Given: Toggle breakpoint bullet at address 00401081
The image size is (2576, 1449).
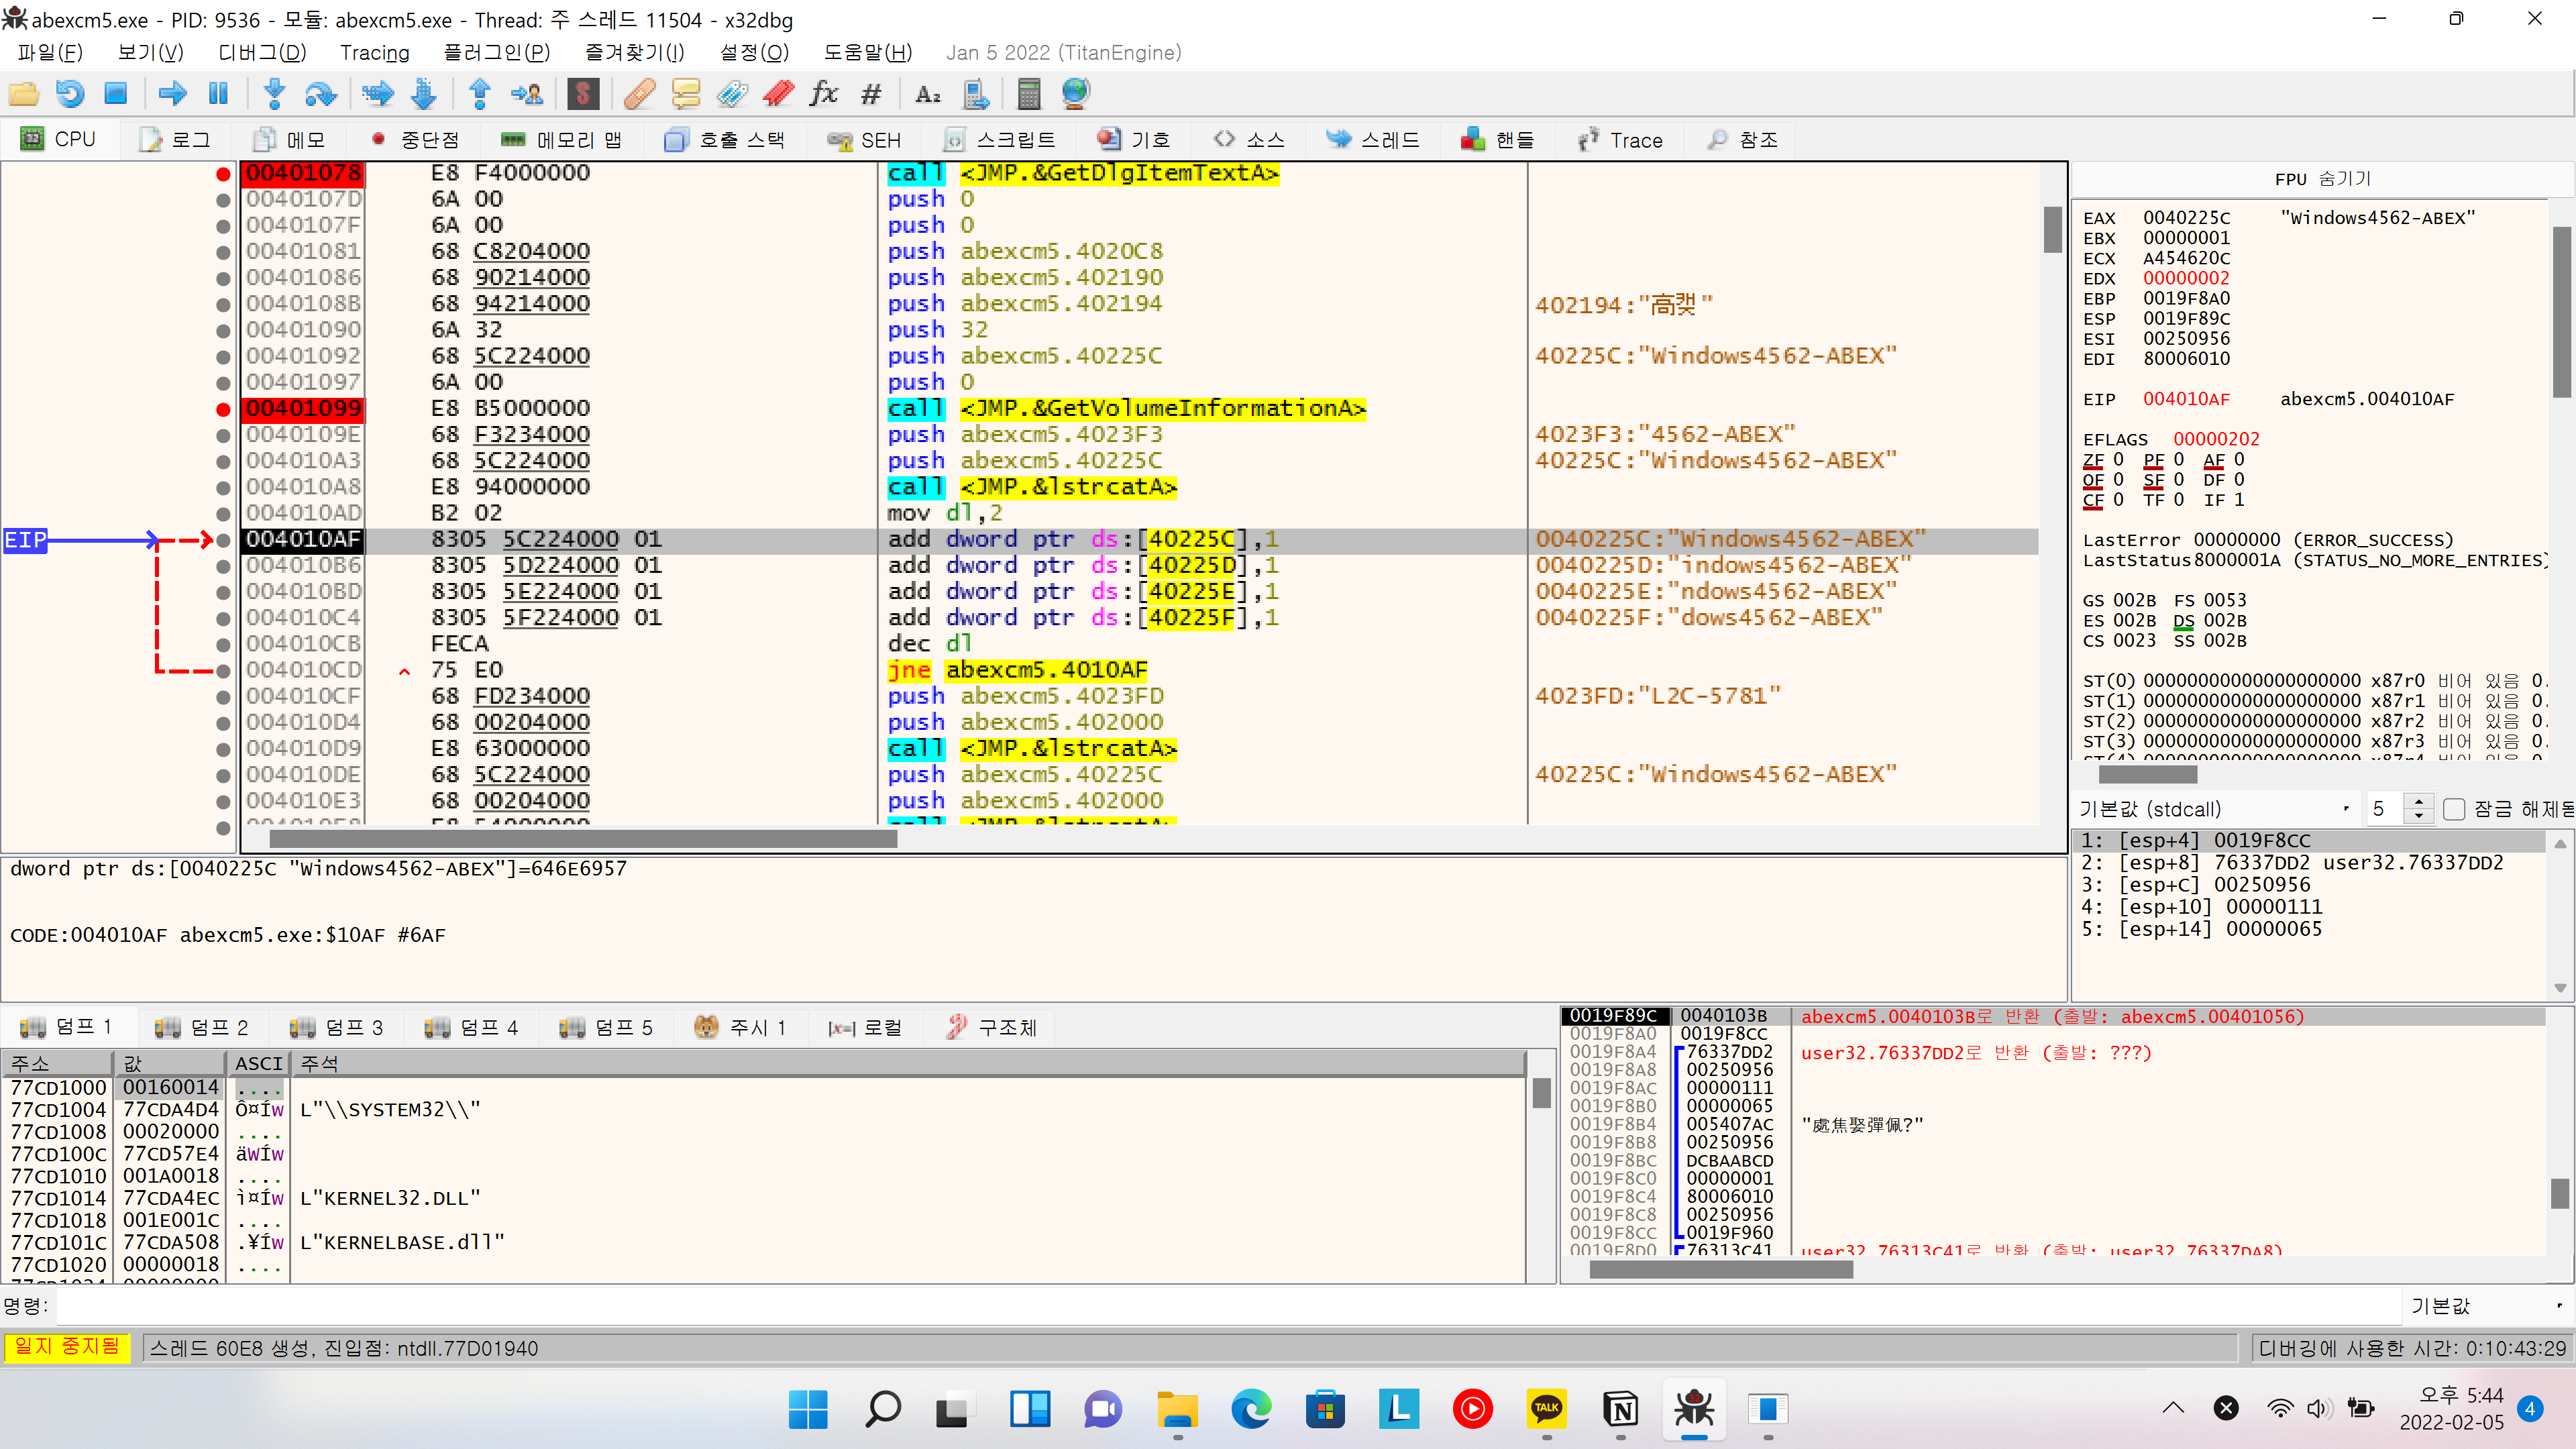Looking at the screenshot, I should click(x=223, y=252).
